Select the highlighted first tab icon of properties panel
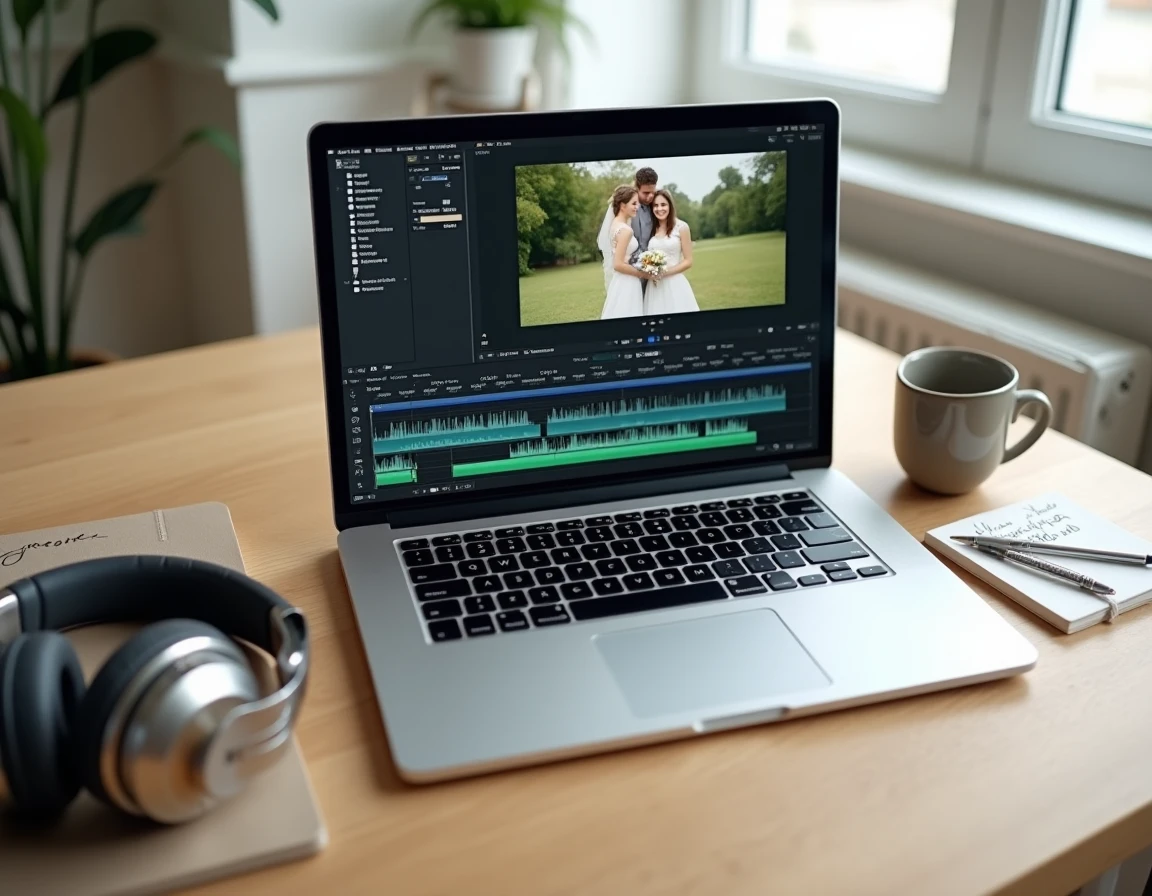1152x896 pixels. click(412, 159)
